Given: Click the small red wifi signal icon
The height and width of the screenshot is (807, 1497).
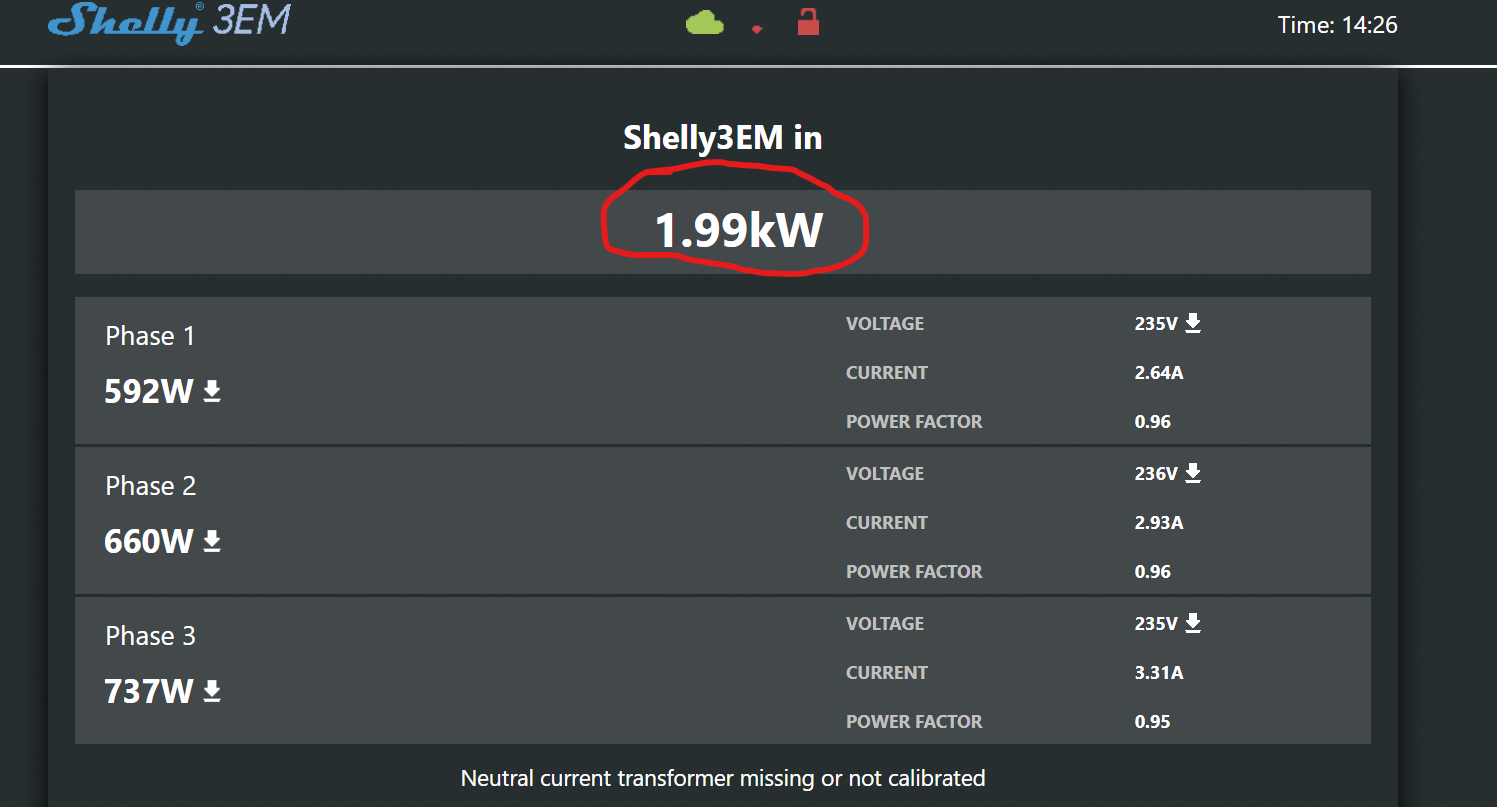Looking at the screenshot, I should pyautogui.click(x=757, y=29).
